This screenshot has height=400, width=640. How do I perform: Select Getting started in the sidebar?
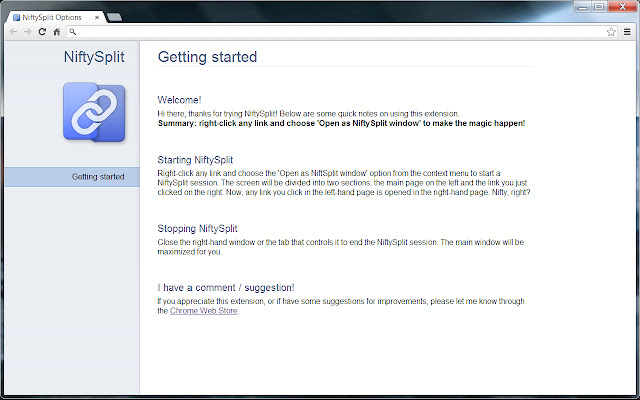pos(72,177)
